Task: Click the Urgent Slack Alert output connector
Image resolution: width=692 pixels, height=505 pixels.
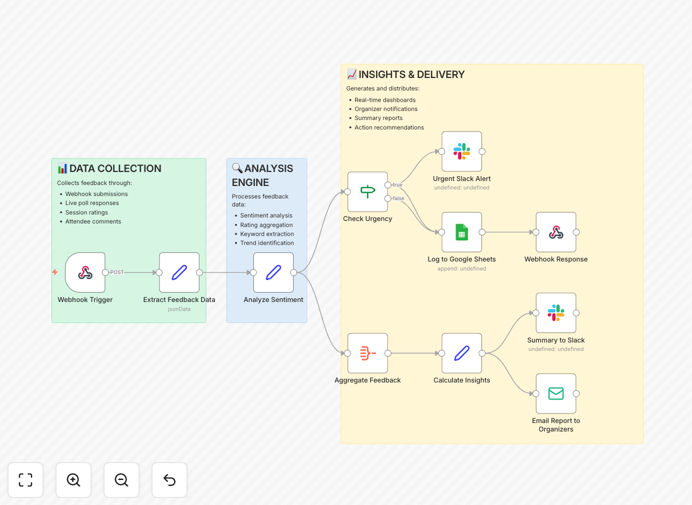Action: pos(482,151)
